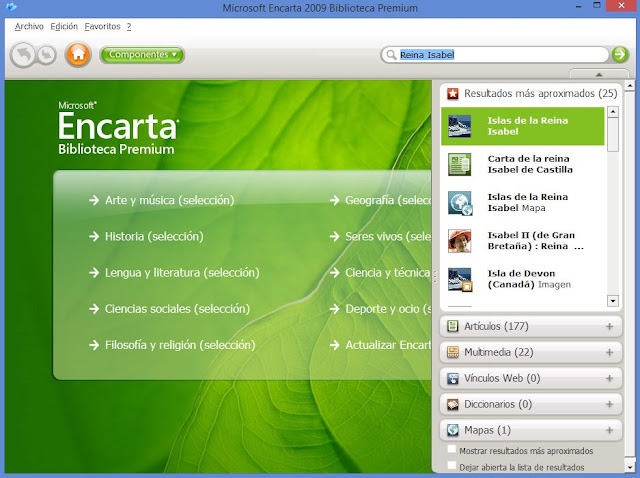Open Ciencias sociales (selección) link
Screen dimensions: 640x478
click(x=177, y=309)
